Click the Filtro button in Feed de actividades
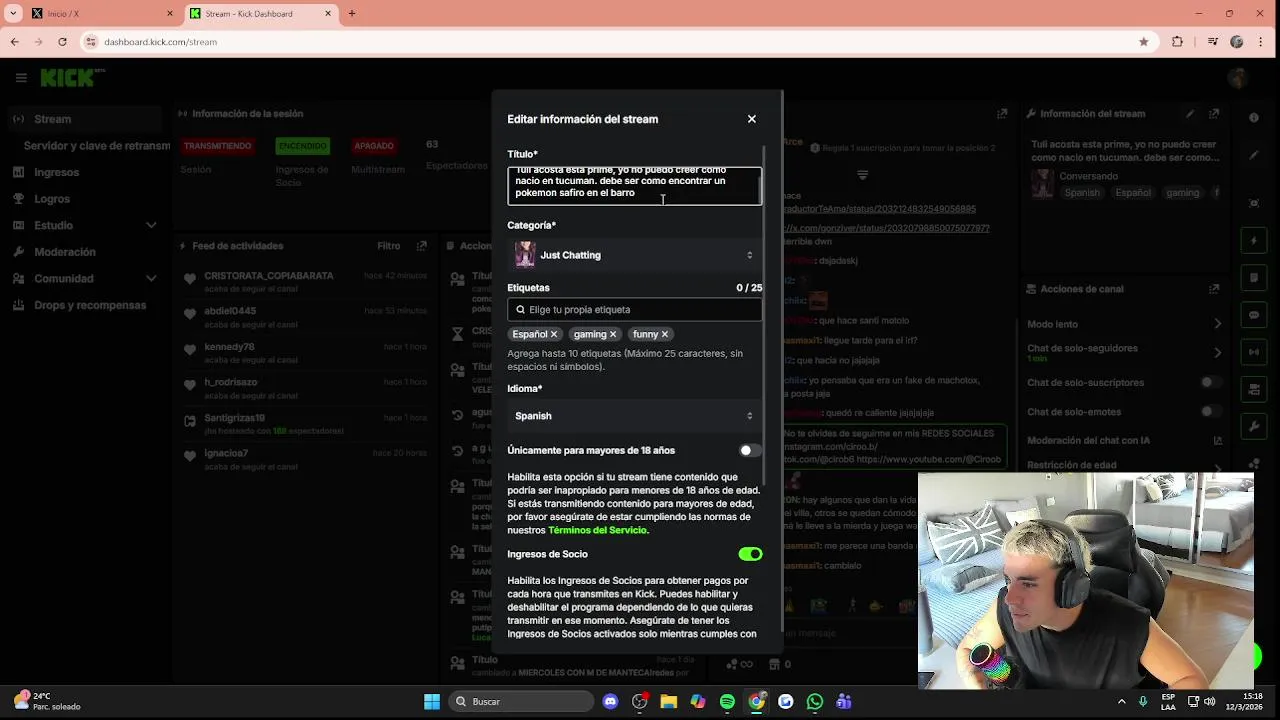This screenshot has width=1280, height=720. pos(388,246)
